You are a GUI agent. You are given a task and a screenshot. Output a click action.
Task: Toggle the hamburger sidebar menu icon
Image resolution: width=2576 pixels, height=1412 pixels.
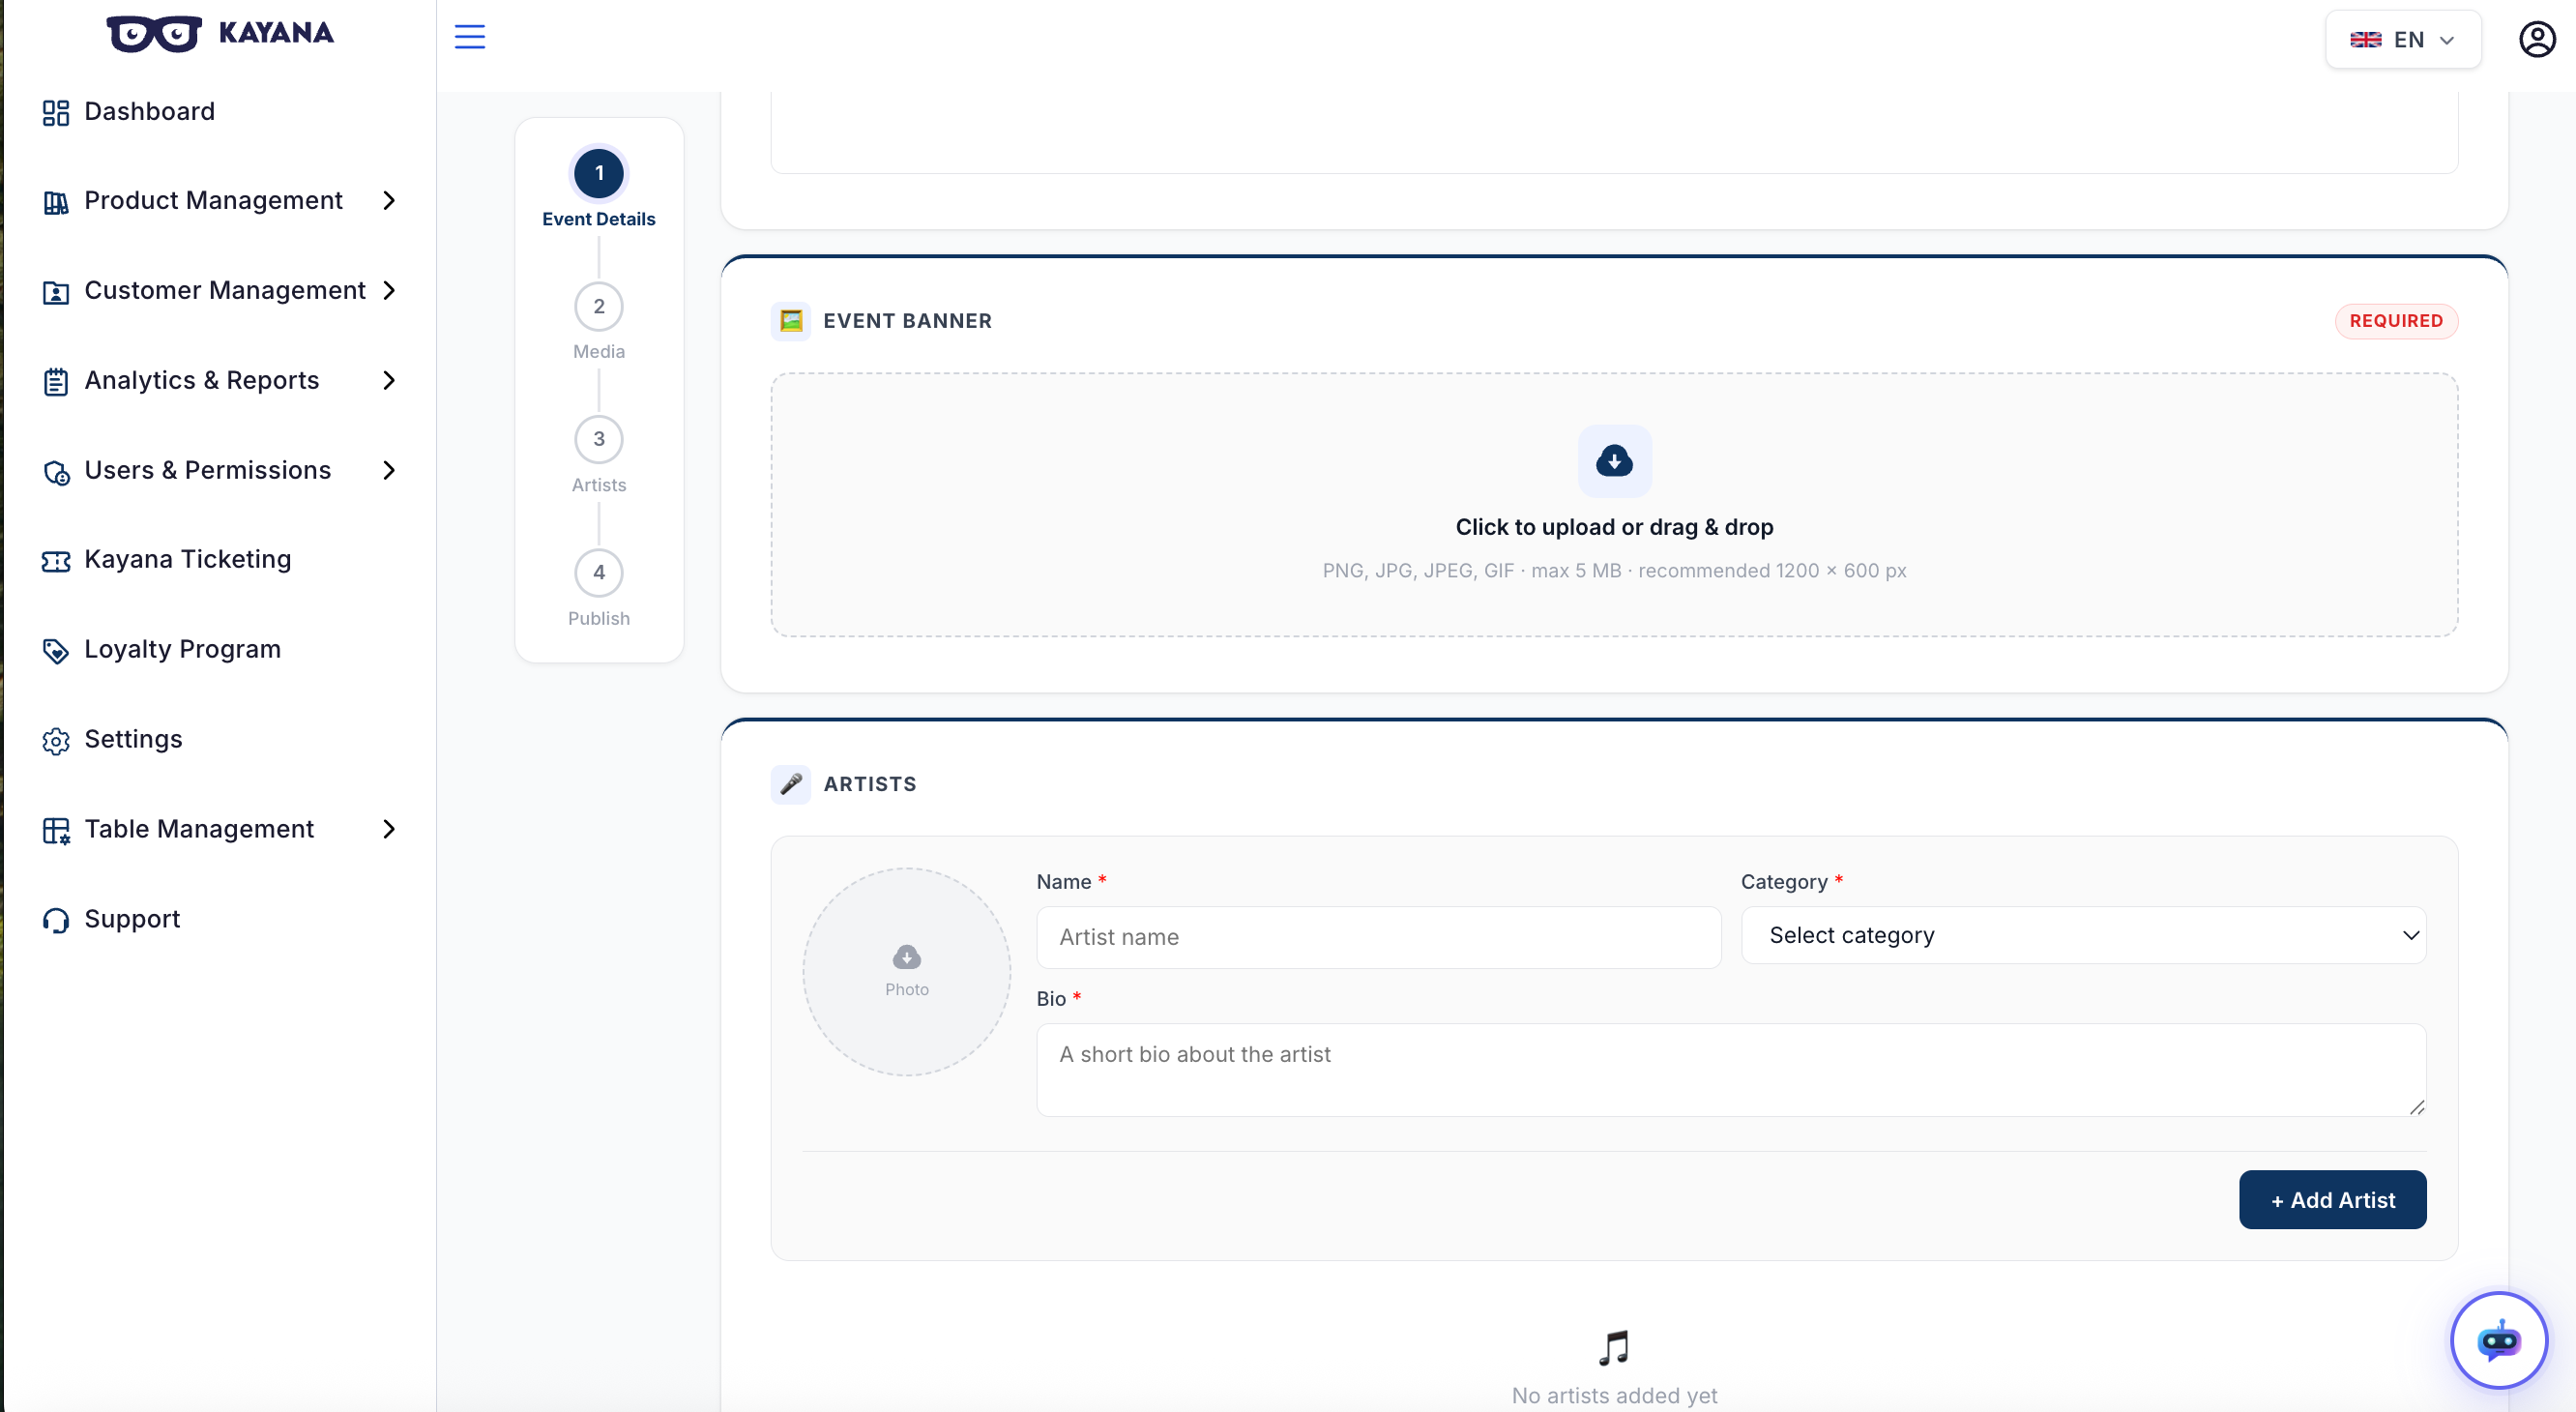click(470, 37)
